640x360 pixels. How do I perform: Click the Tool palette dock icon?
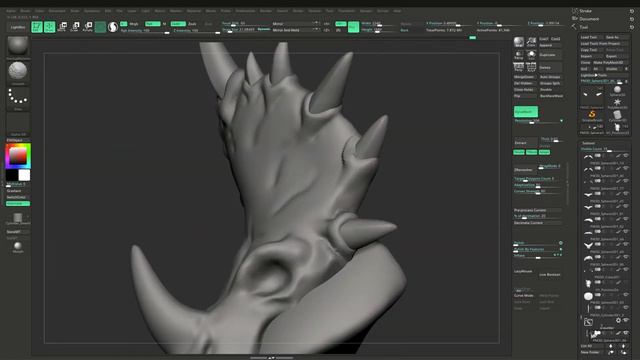[x=575, y=27]
